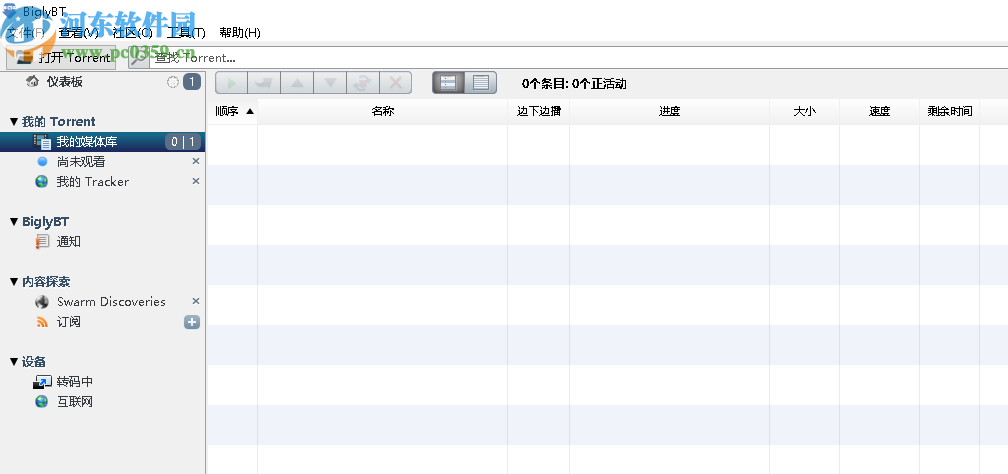1008x474 pixels.
Task: Click the Stop torrent toolbar icon
Action: point(264,83)
